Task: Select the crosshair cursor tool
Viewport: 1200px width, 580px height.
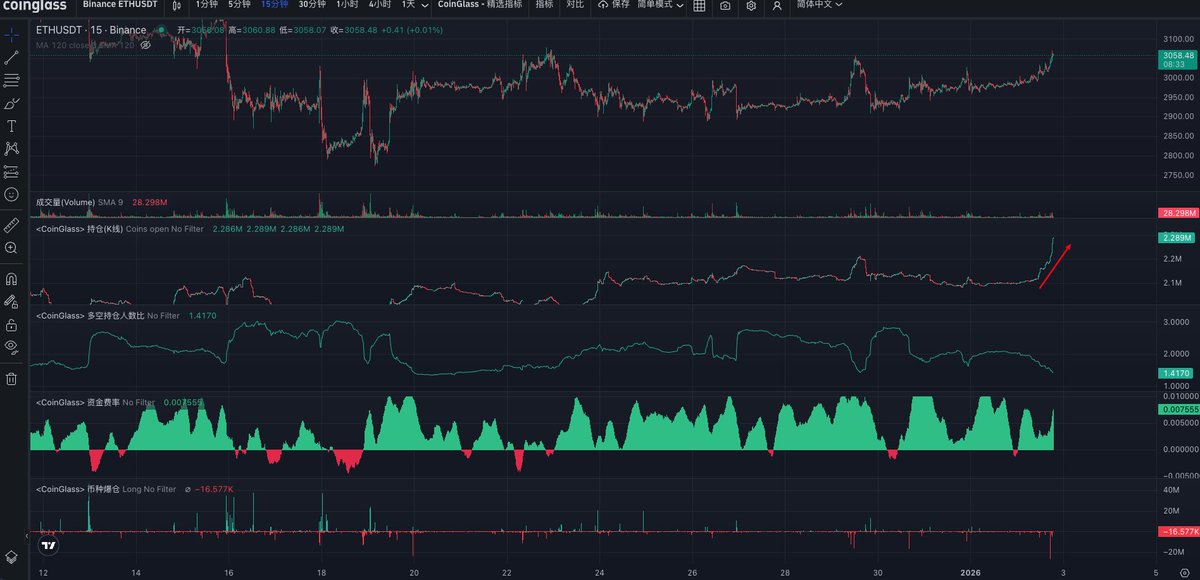Action: [x=11, y=35]
